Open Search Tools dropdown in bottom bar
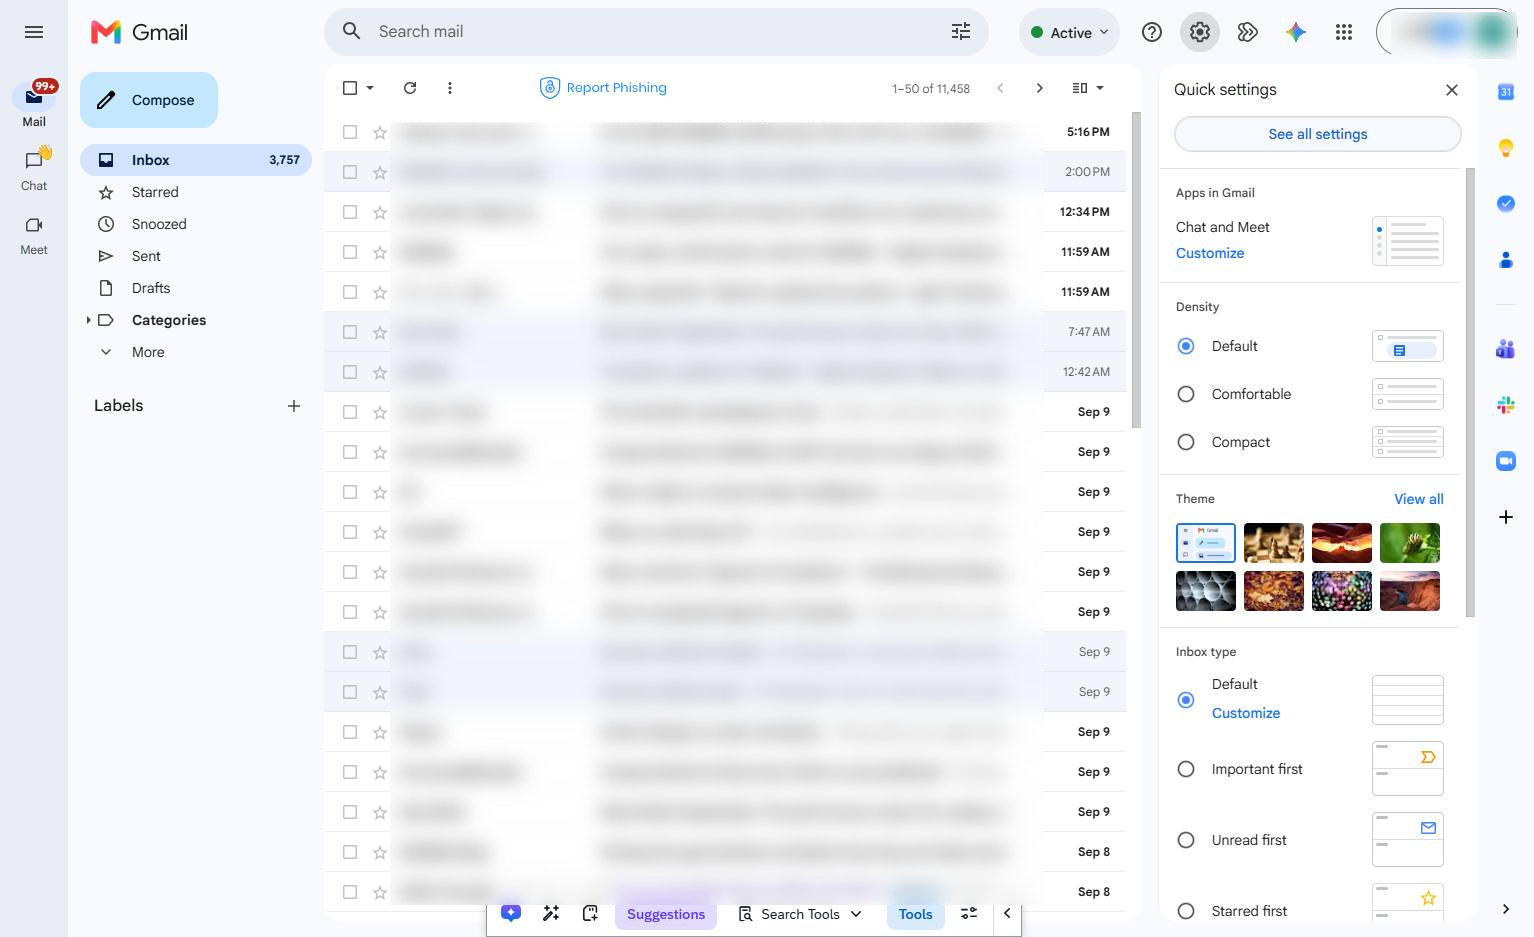The image size is (1534, 937). [x=800, y=914]
